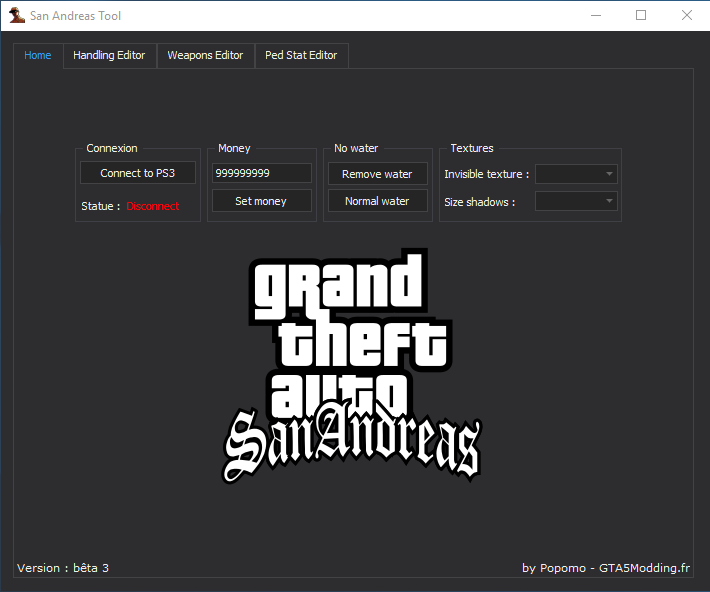Click the Normal water button
The image size is (710, 592).
tap(377, 201)
